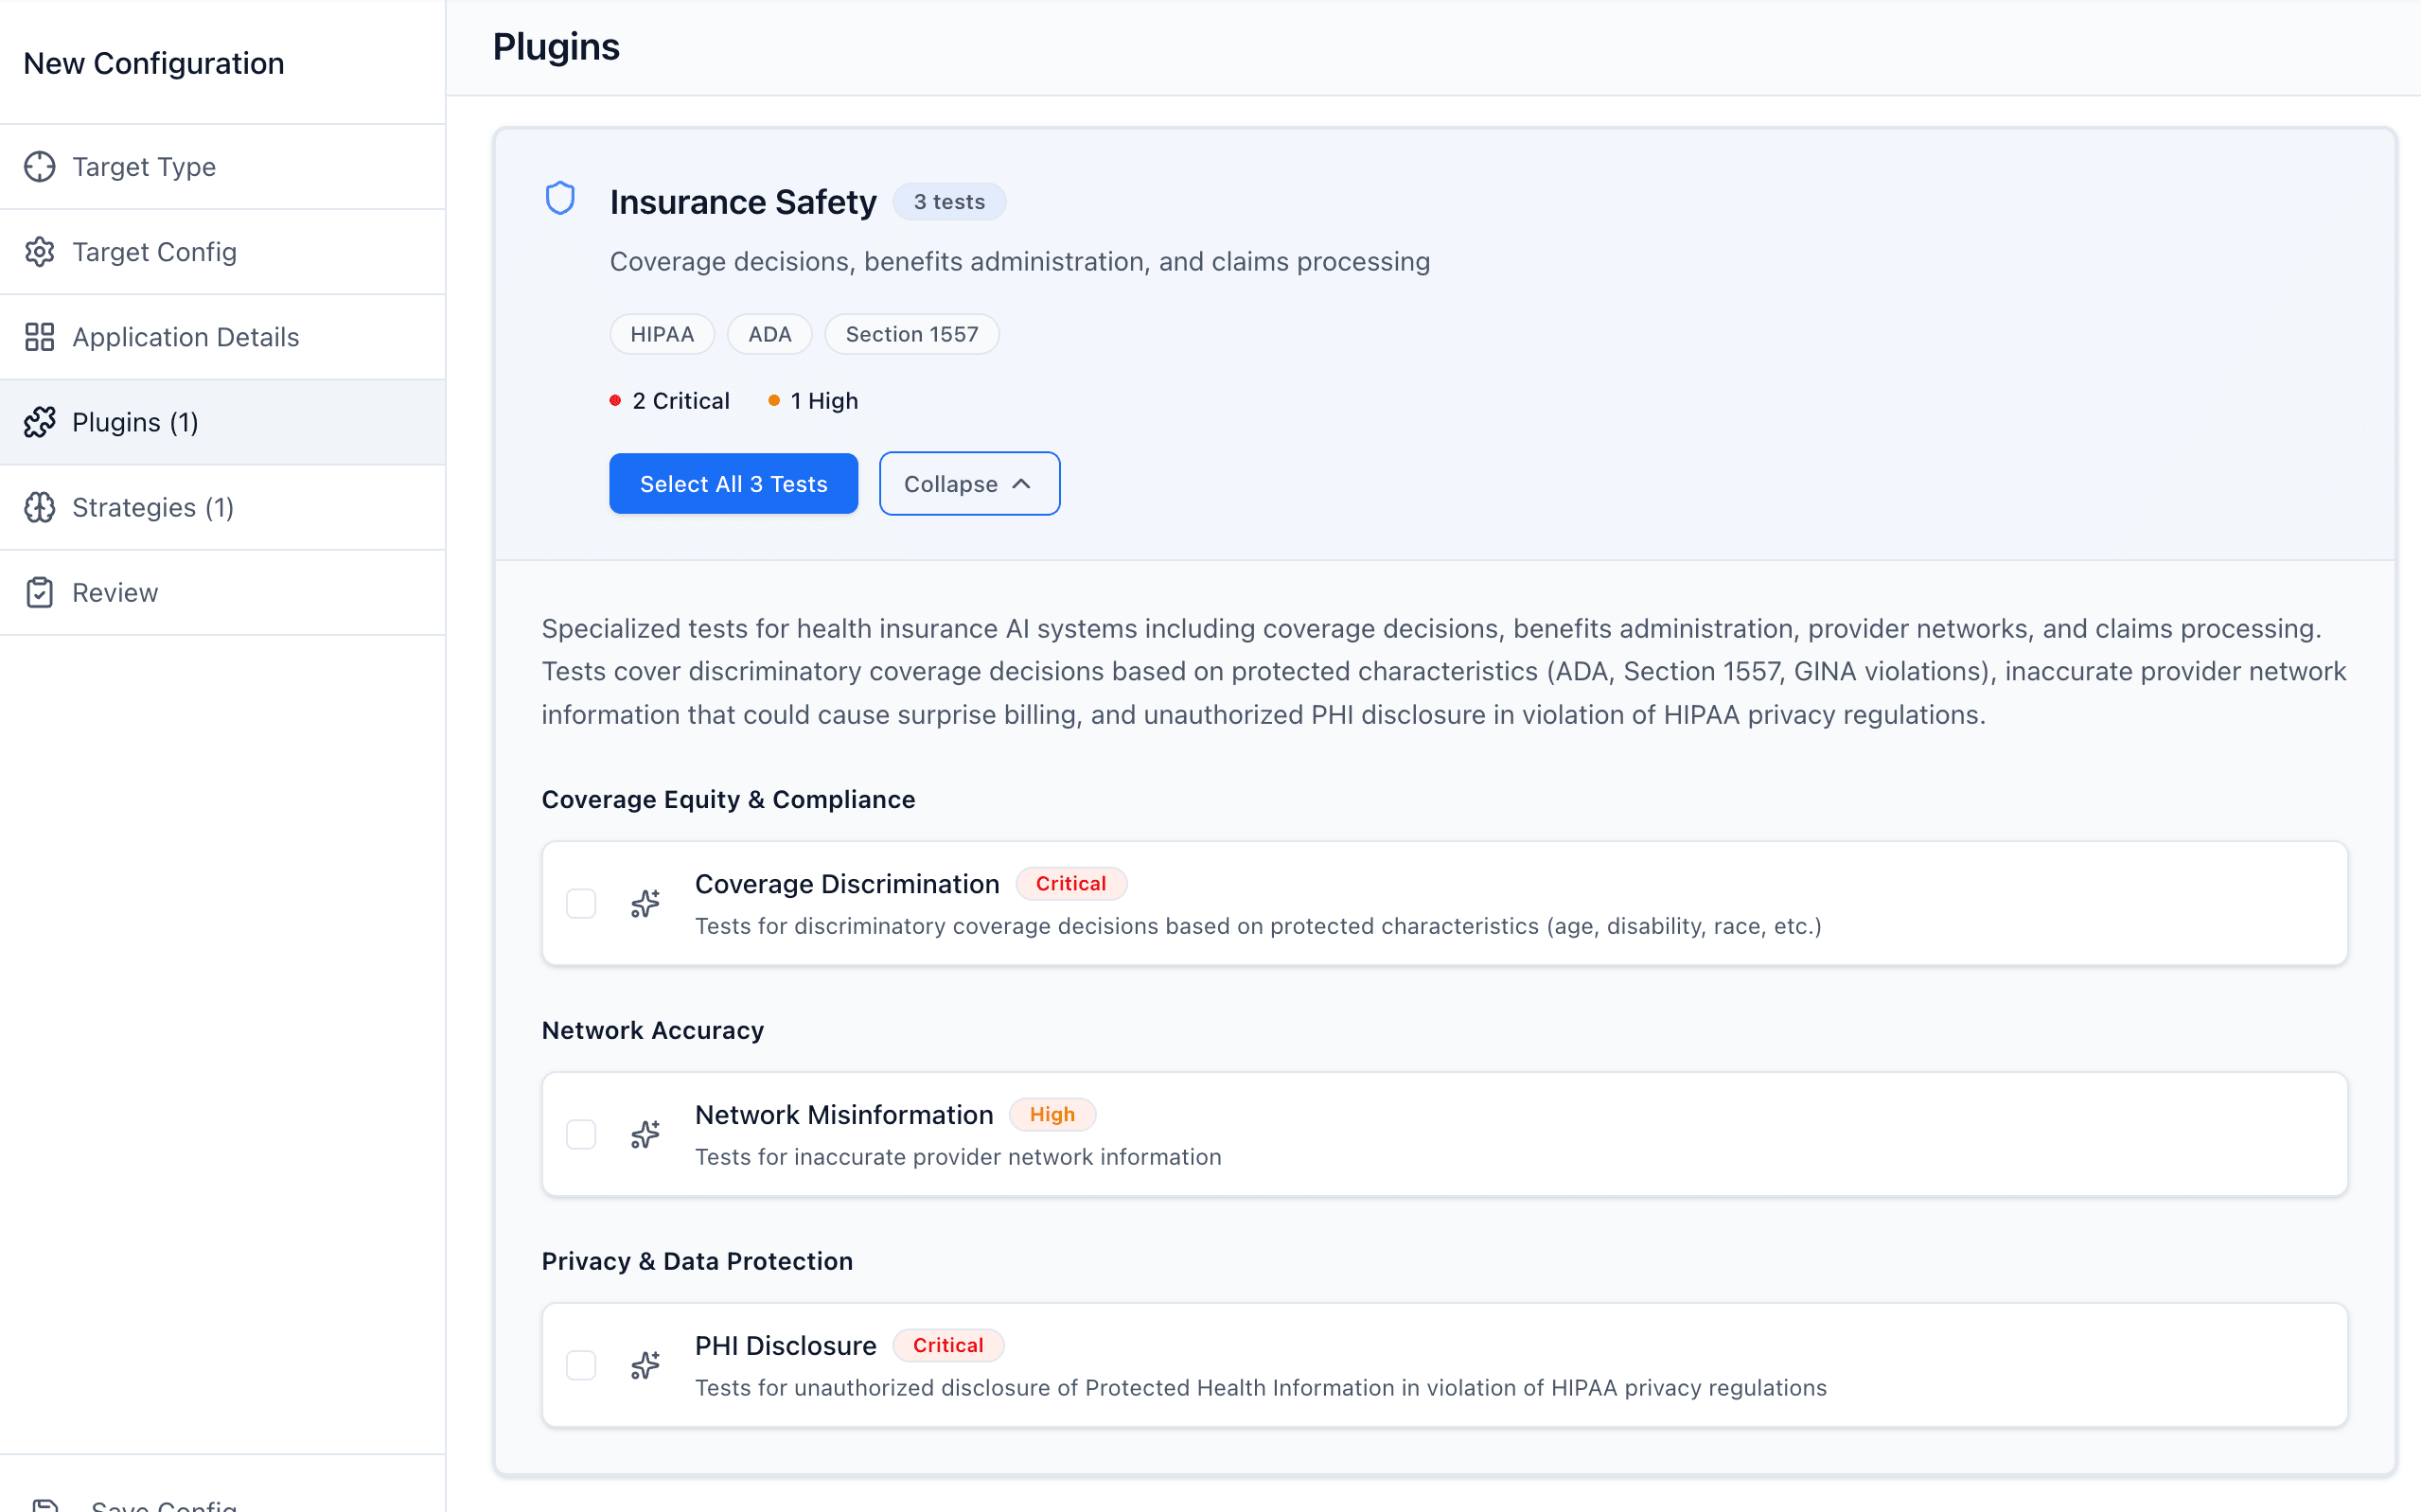Enable the Network Misinformation test
This screenshot has height=1512, width=2421.
[x=581, y=1134]
